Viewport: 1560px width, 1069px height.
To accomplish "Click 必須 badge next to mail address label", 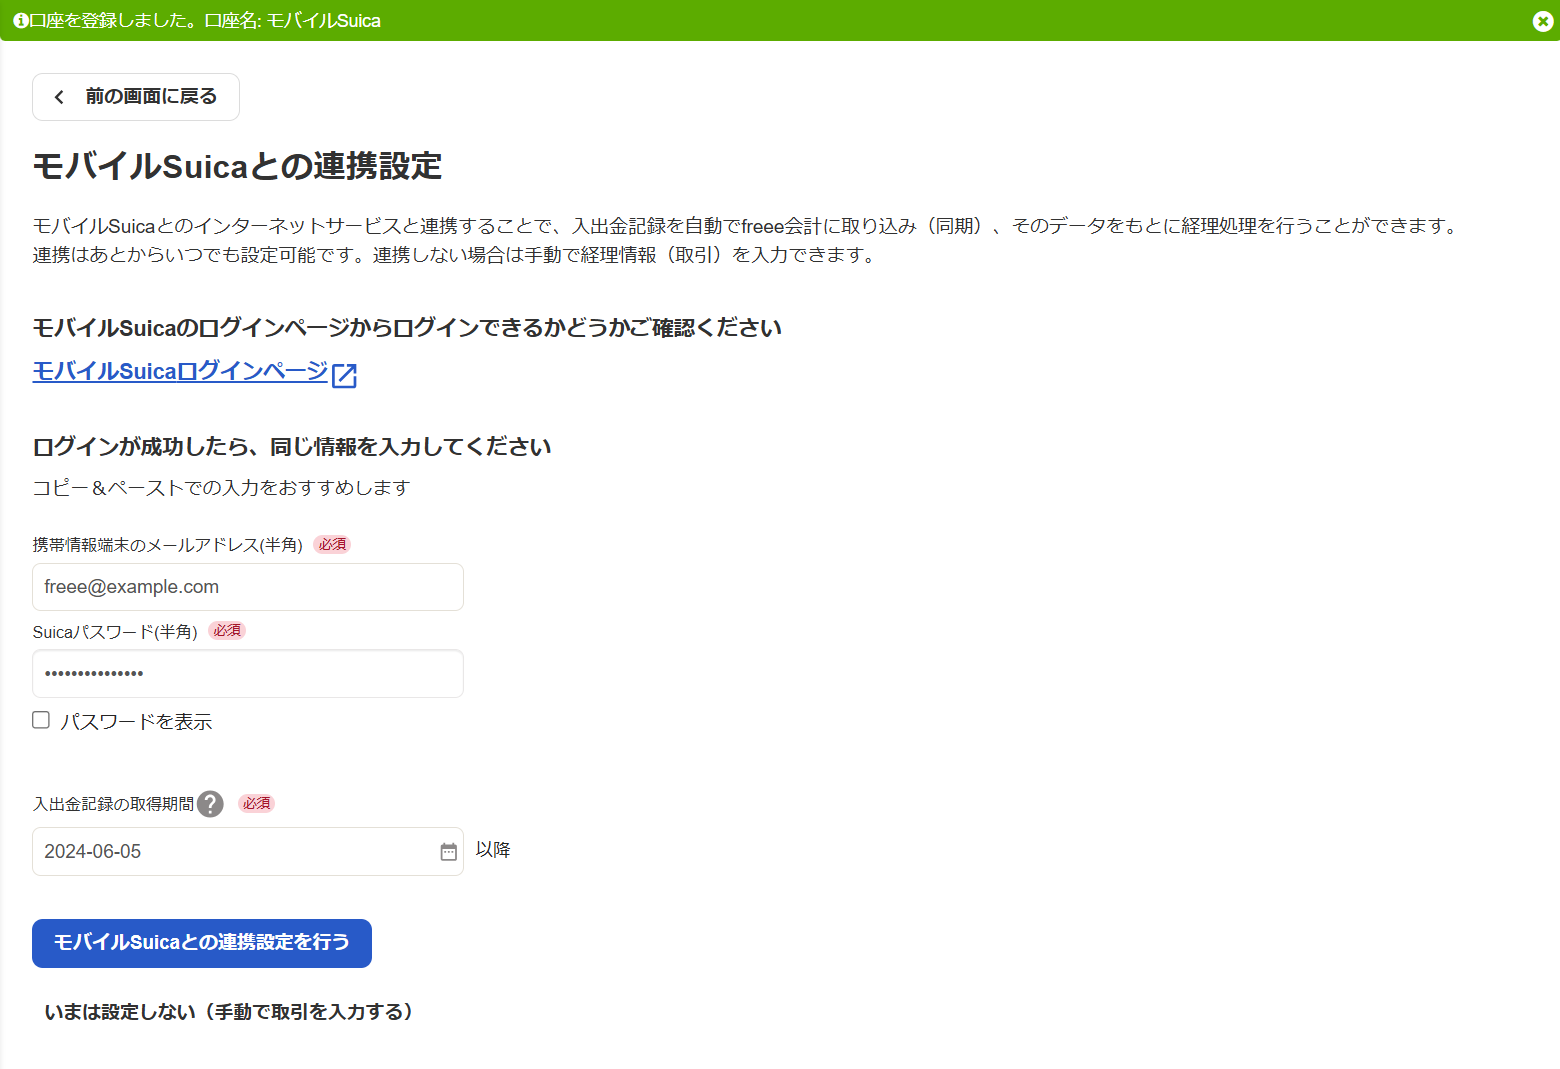I will click(332, 544).
